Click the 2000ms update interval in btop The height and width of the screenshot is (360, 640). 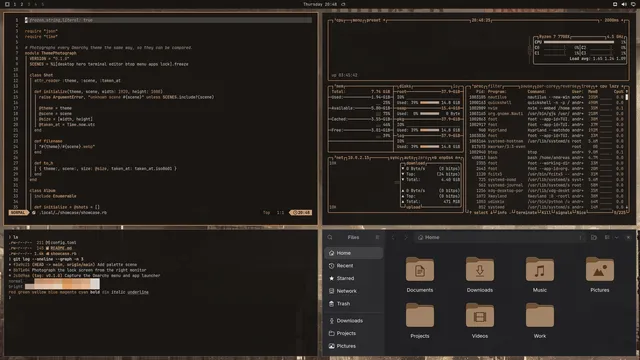[611, 20]
